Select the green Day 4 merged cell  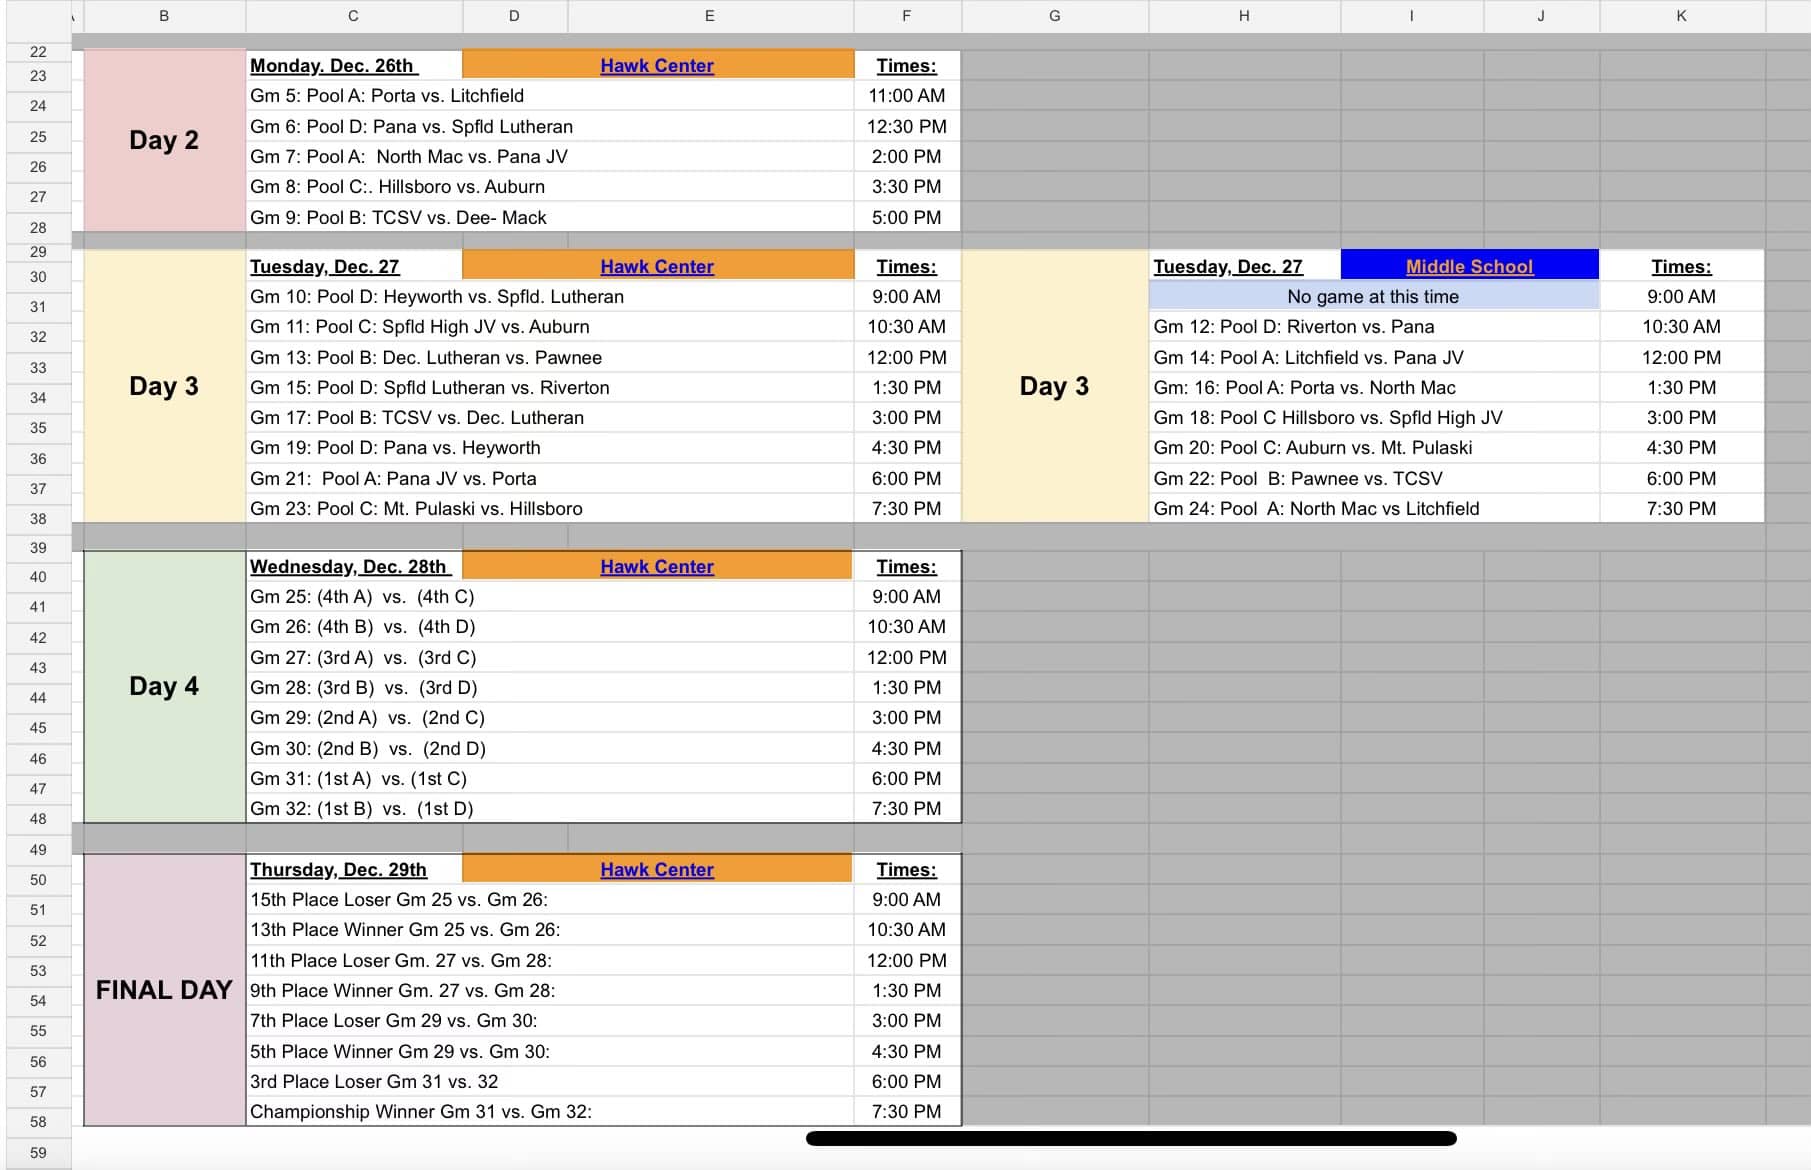tap(164, 687)
